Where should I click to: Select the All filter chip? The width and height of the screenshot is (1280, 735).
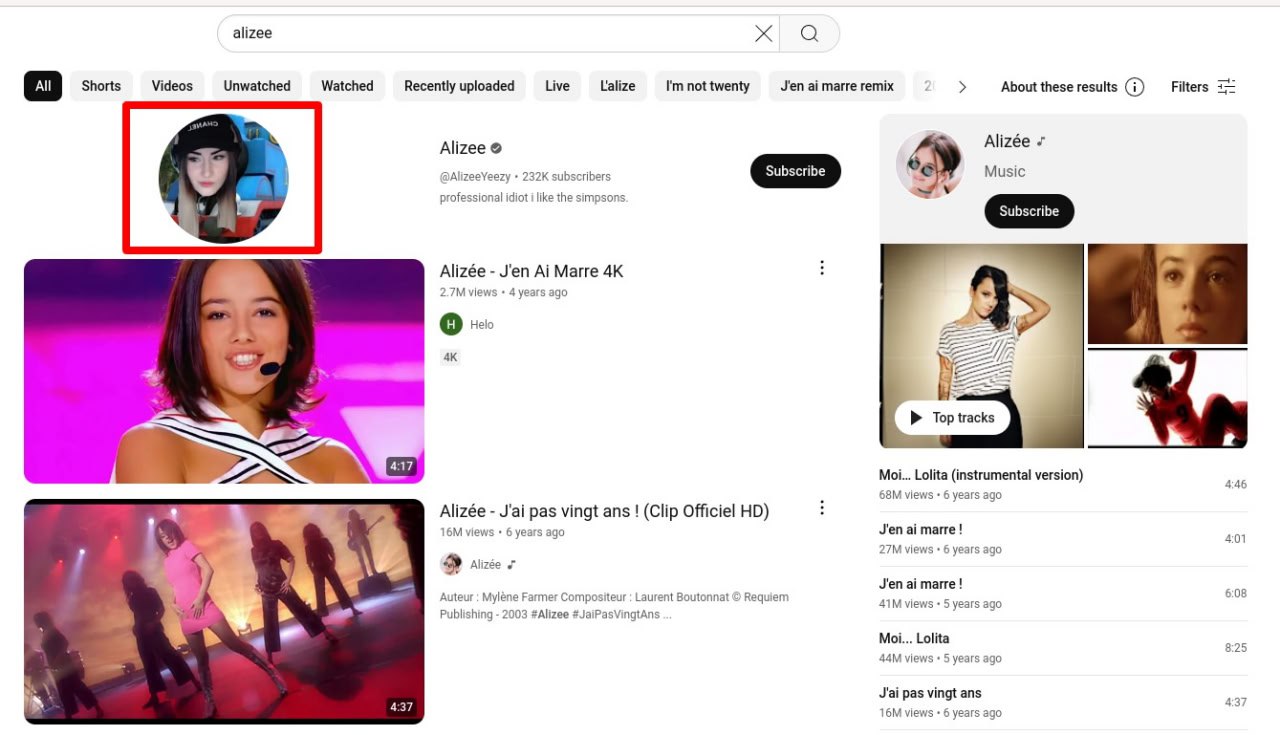click(43, 86)
